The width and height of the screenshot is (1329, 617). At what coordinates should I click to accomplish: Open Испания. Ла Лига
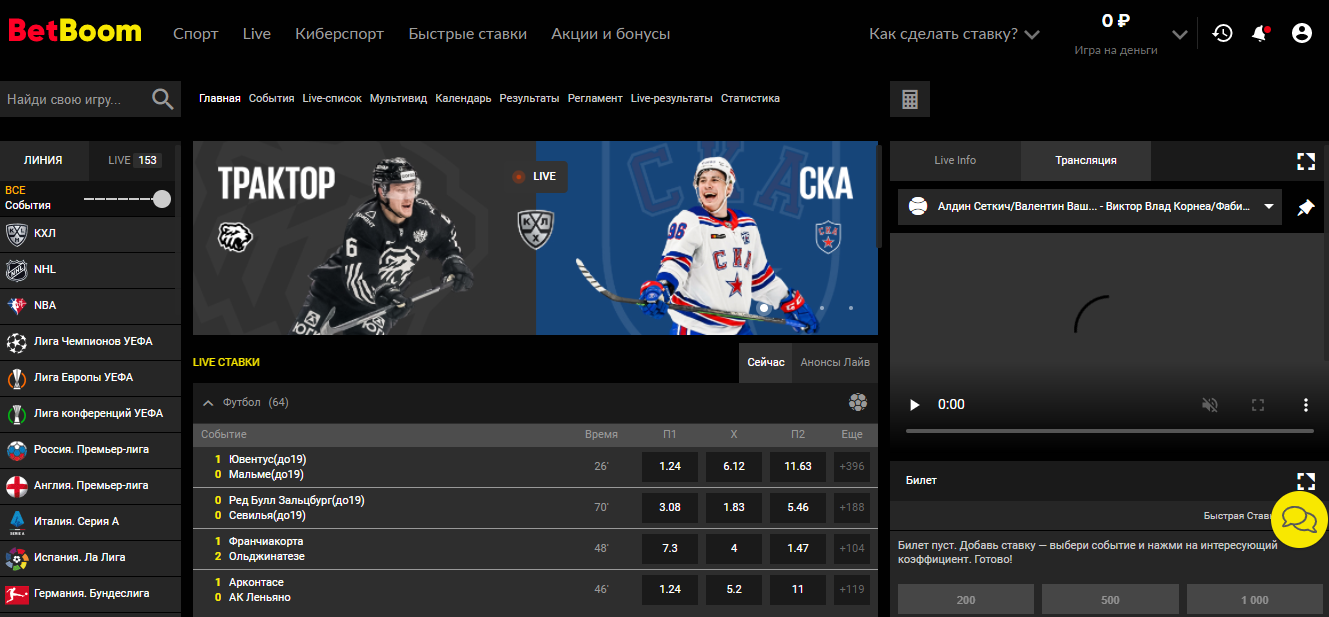click(90, 558)
